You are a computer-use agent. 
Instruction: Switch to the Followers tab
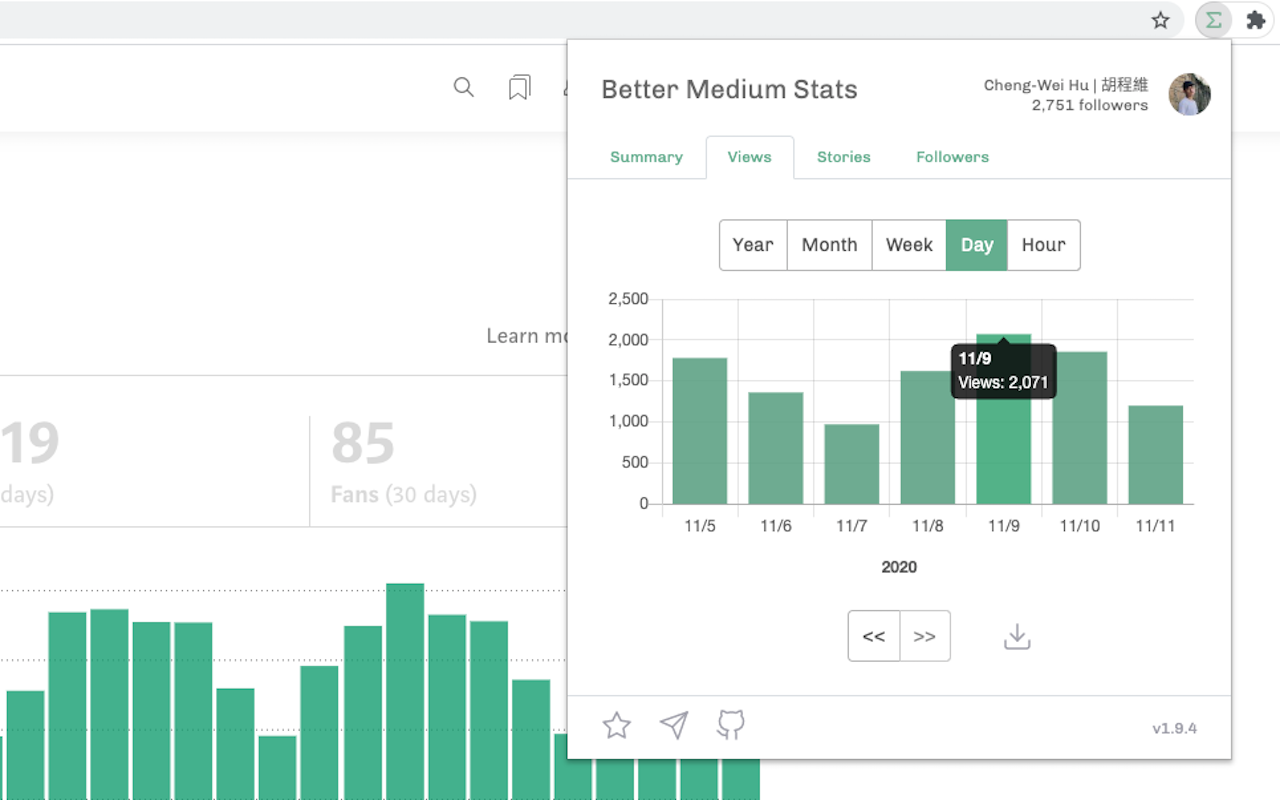click(953, 157)
